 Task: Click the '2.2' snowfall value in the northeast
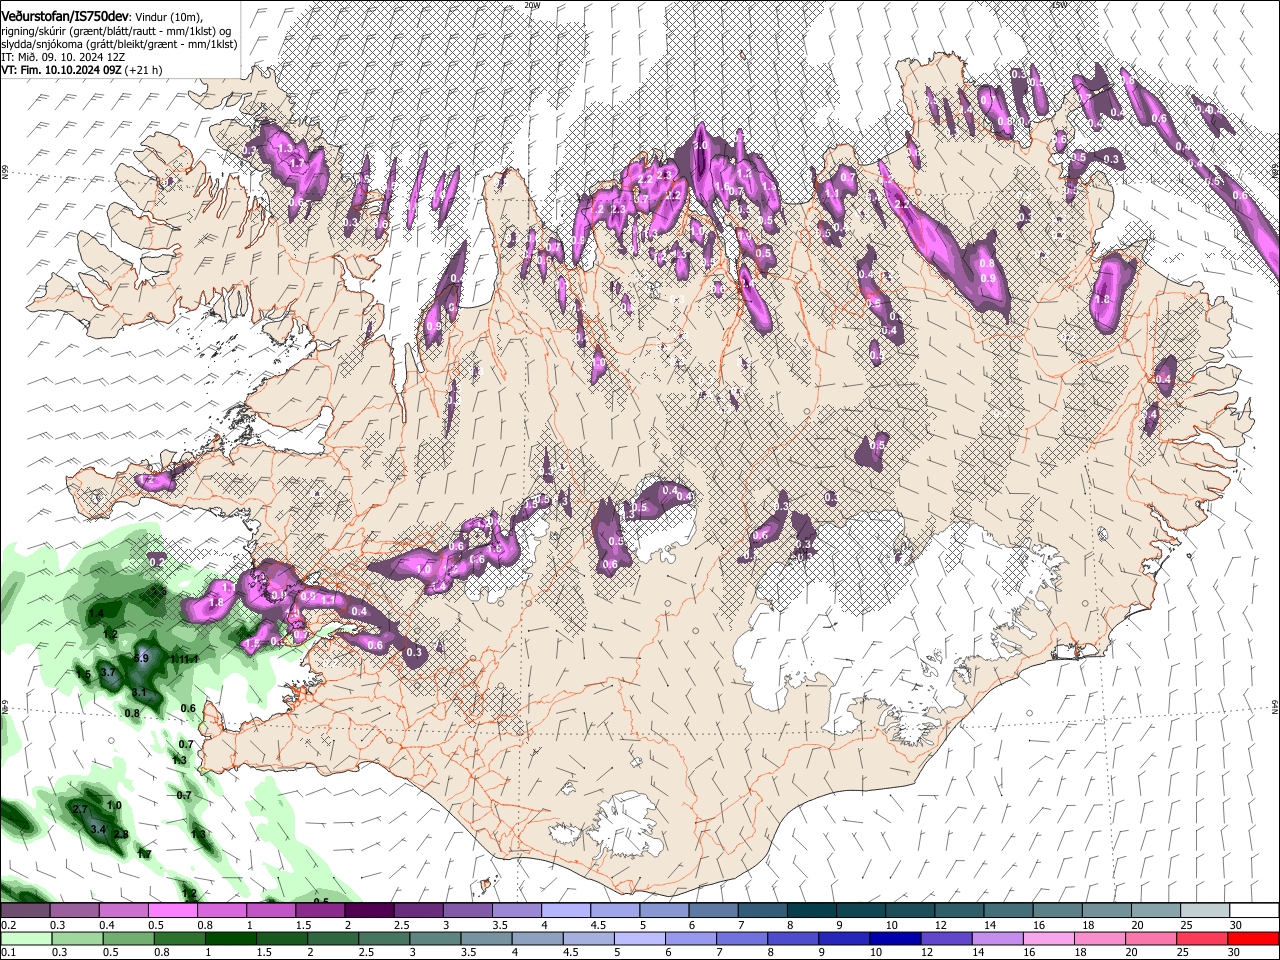point(902,204)
